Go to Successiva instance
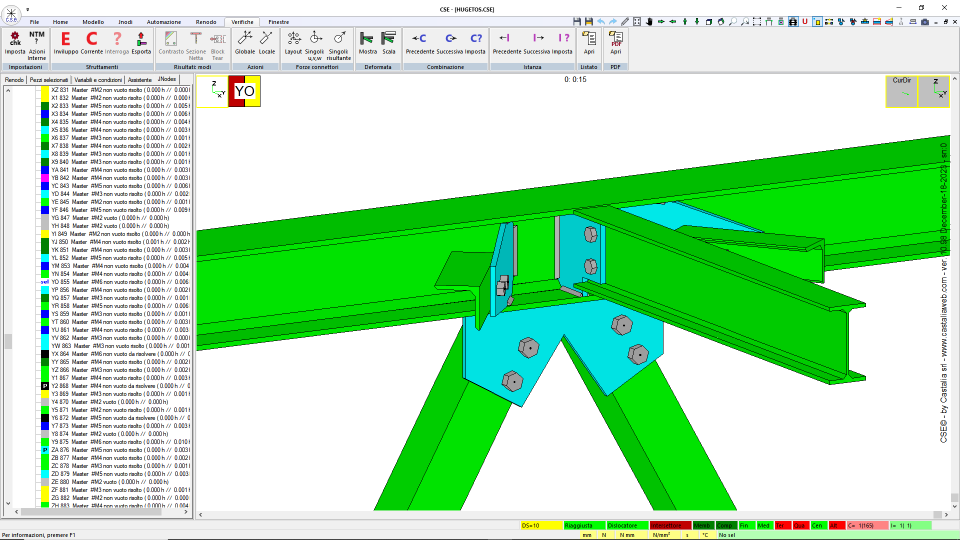The image size is (960, 540). (x=537, y=43)
